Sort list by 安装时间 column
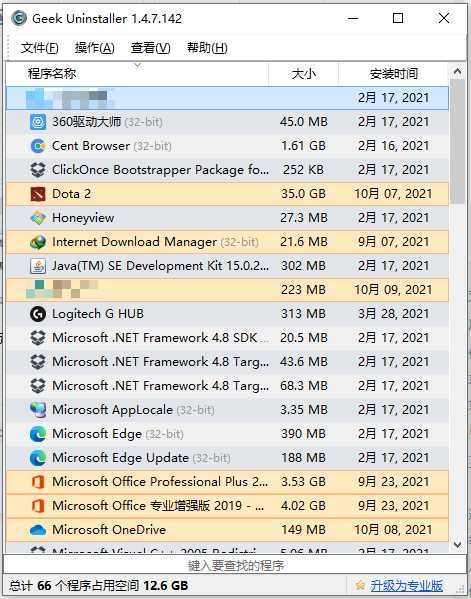The width and height of the screenshot is (471, 599). [393, 73]
